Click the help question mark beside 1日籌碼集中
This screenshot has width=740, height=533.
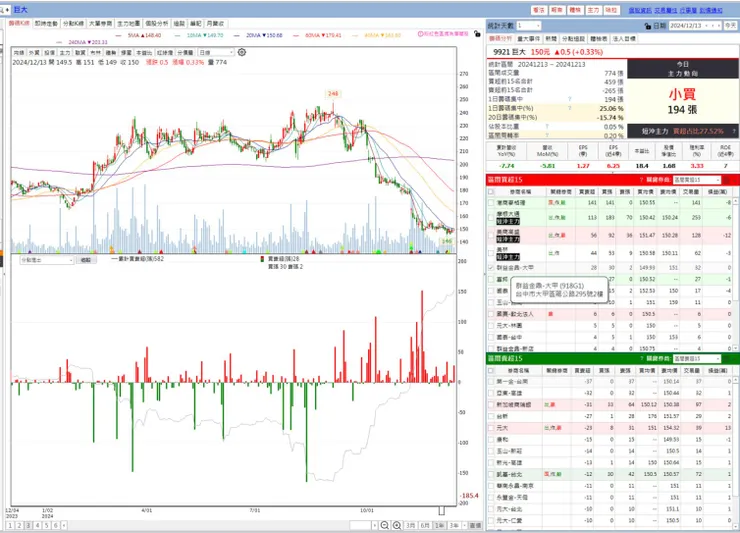click(x=570, y=99)
